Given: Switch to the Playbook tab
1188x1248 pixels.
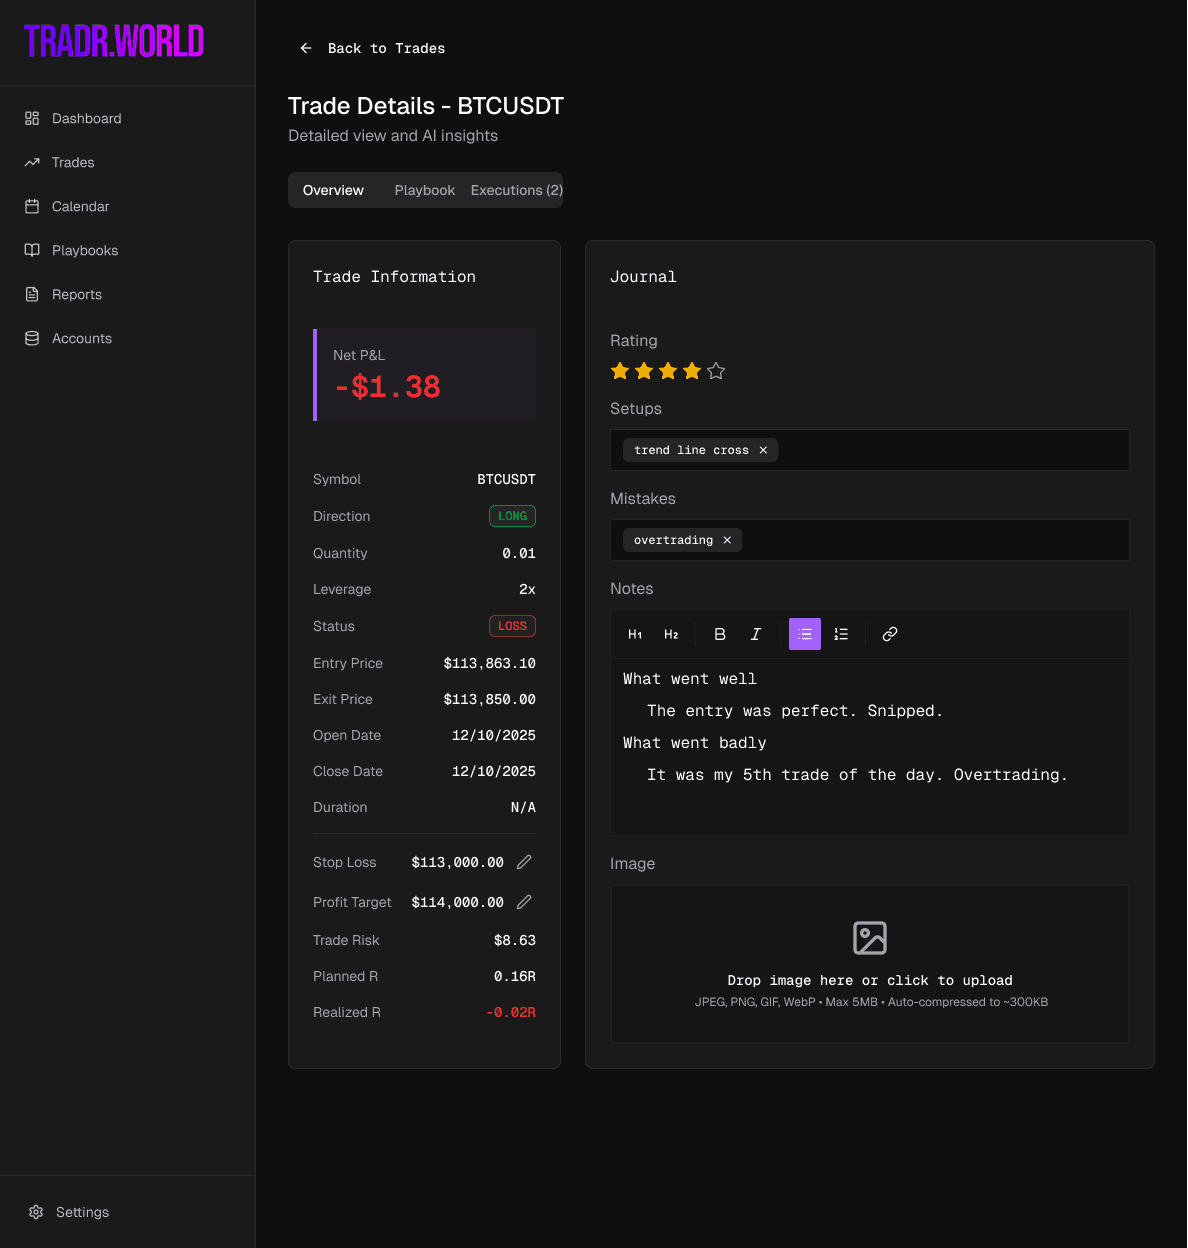Looking at the screenshot, I should point(425,190).
